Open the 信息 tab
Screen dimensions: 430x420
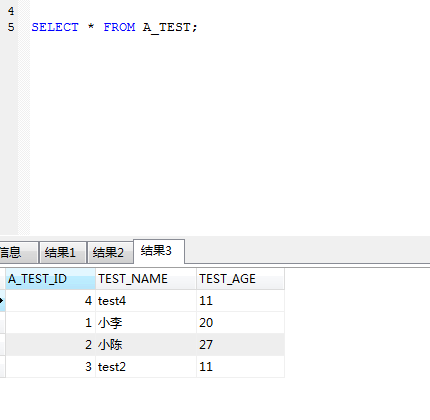18,252
